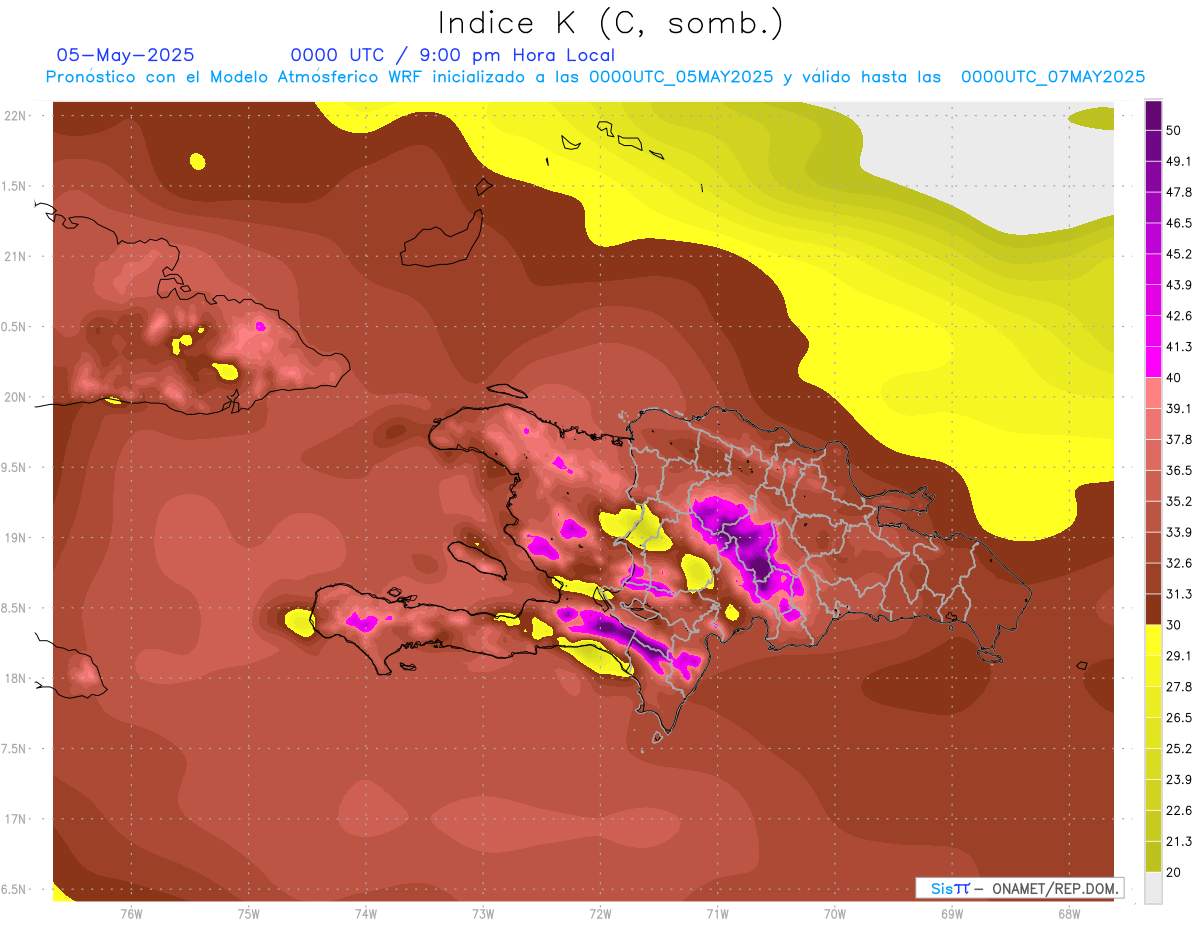Click the 76W longitude axis label
Screen dimensions: 1200x927
(131, 914)
